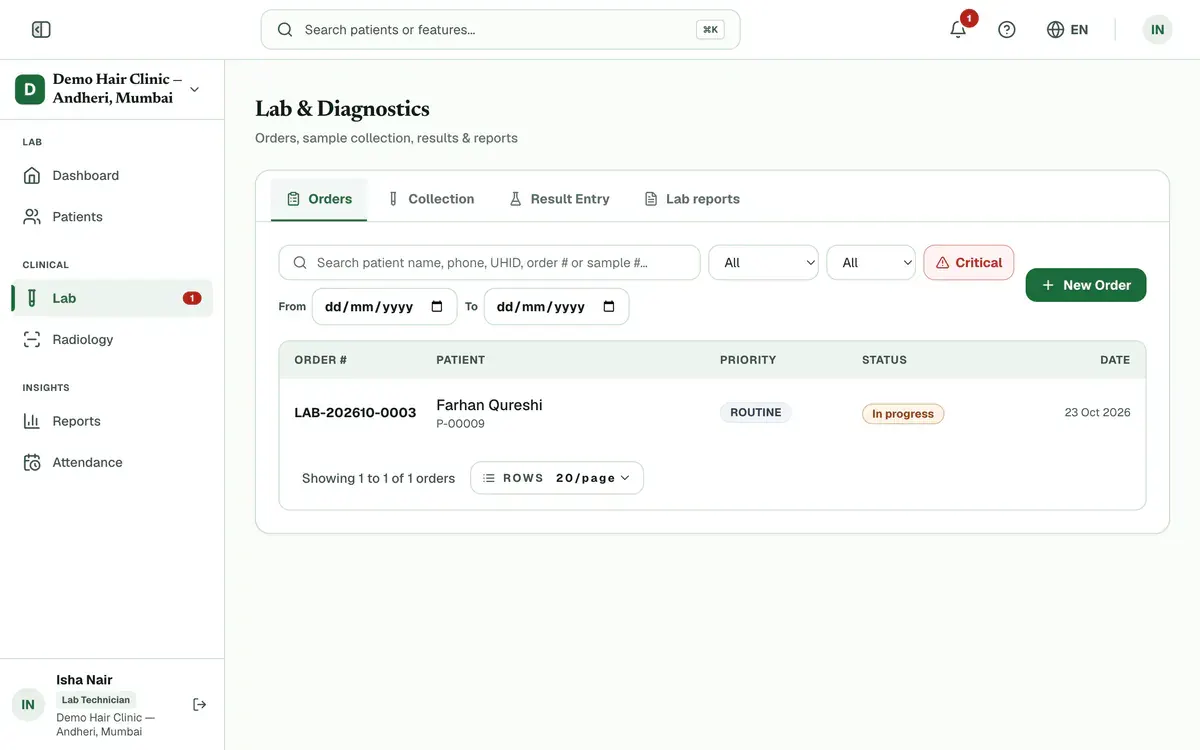Image resolution: width=1200 pixels, height=750 pixels.
Task: Click the Dashboard home icon
Action: 32,175
